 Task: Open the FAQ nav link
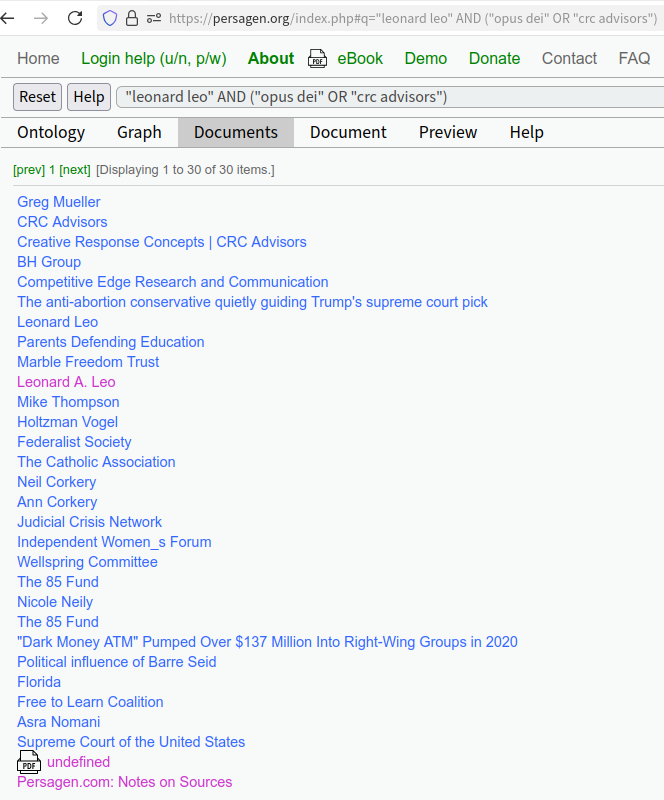tap(634, 59)
